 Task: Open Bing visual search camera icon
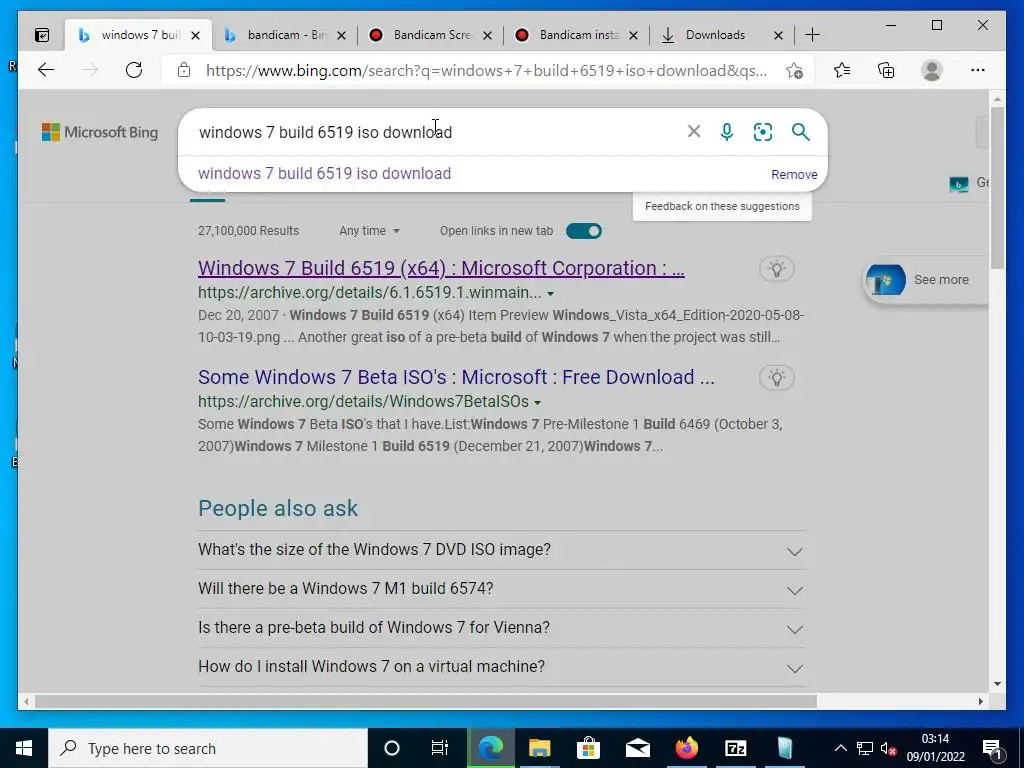[763, 132]
